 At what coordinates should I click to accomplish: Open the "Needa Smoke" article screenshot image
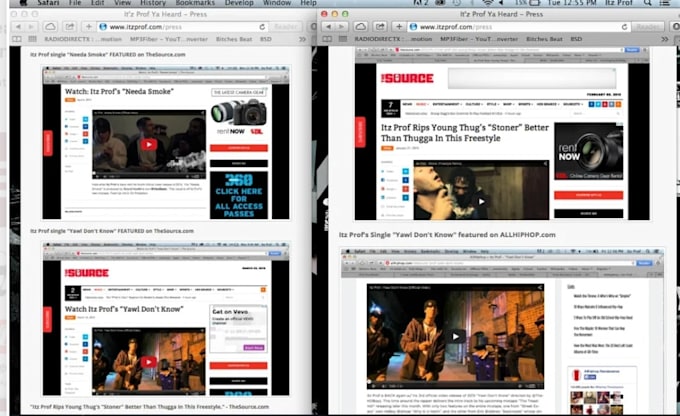pyautogui.click(x=166, y=142)
